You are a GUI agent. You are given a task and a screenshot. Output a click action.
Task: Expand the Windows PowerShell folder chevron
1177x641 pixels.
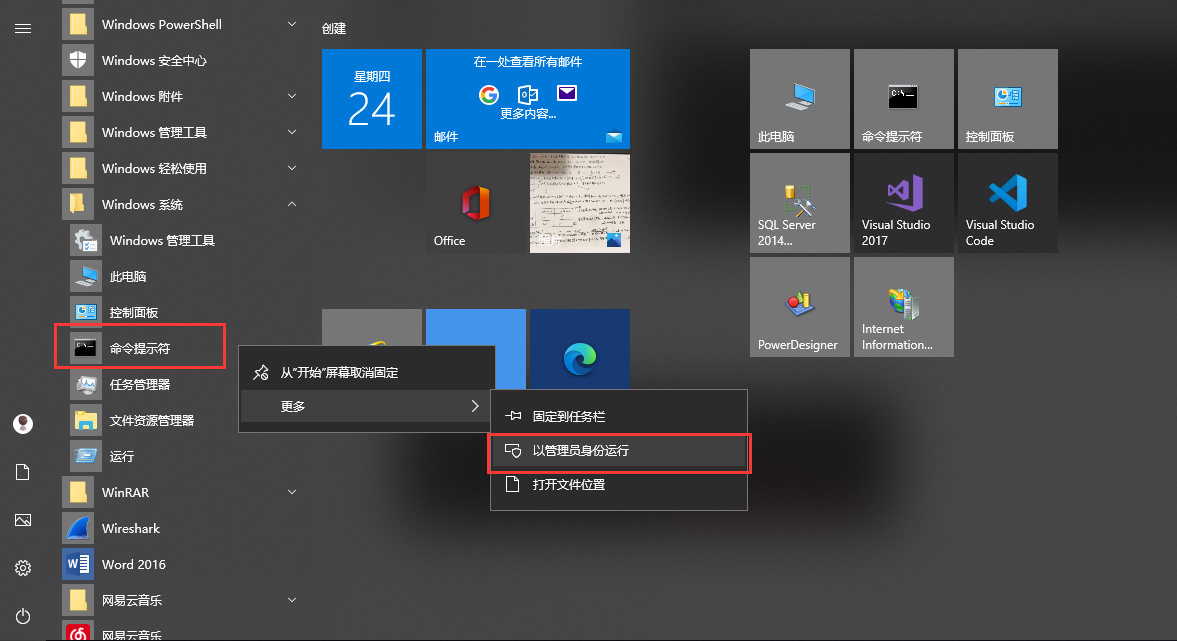(292, 24)
